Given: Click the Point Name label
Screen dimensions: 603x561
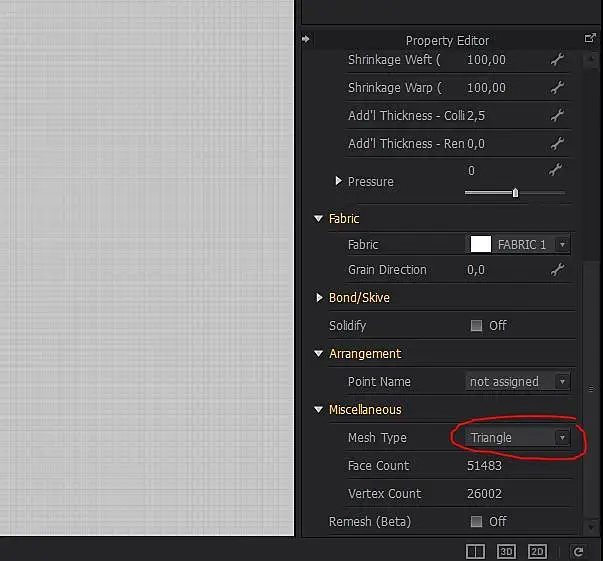Looking at the screenshot, I should [379, 382].
